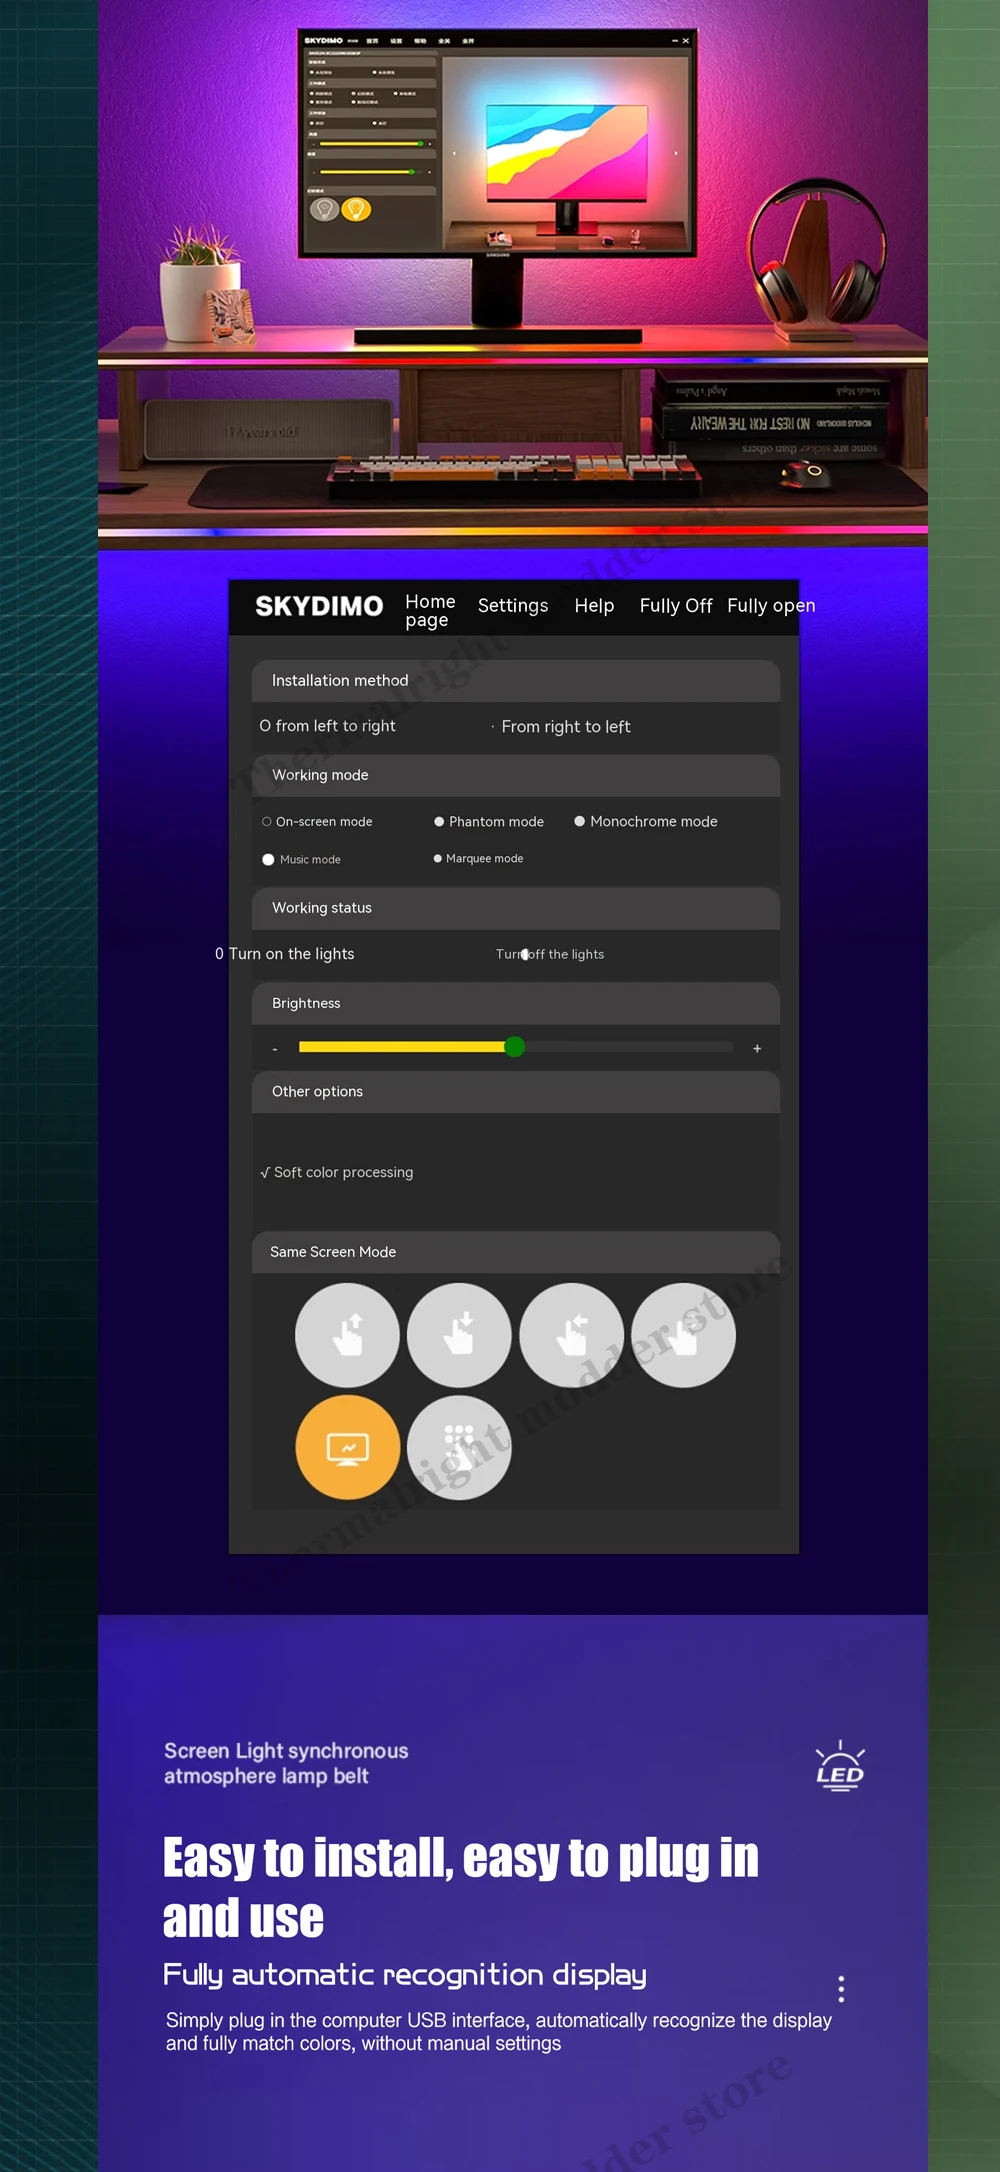The image size is (1000, 2172).
Task: Click the green brightness slider handle
Action: pos(514,1047)
